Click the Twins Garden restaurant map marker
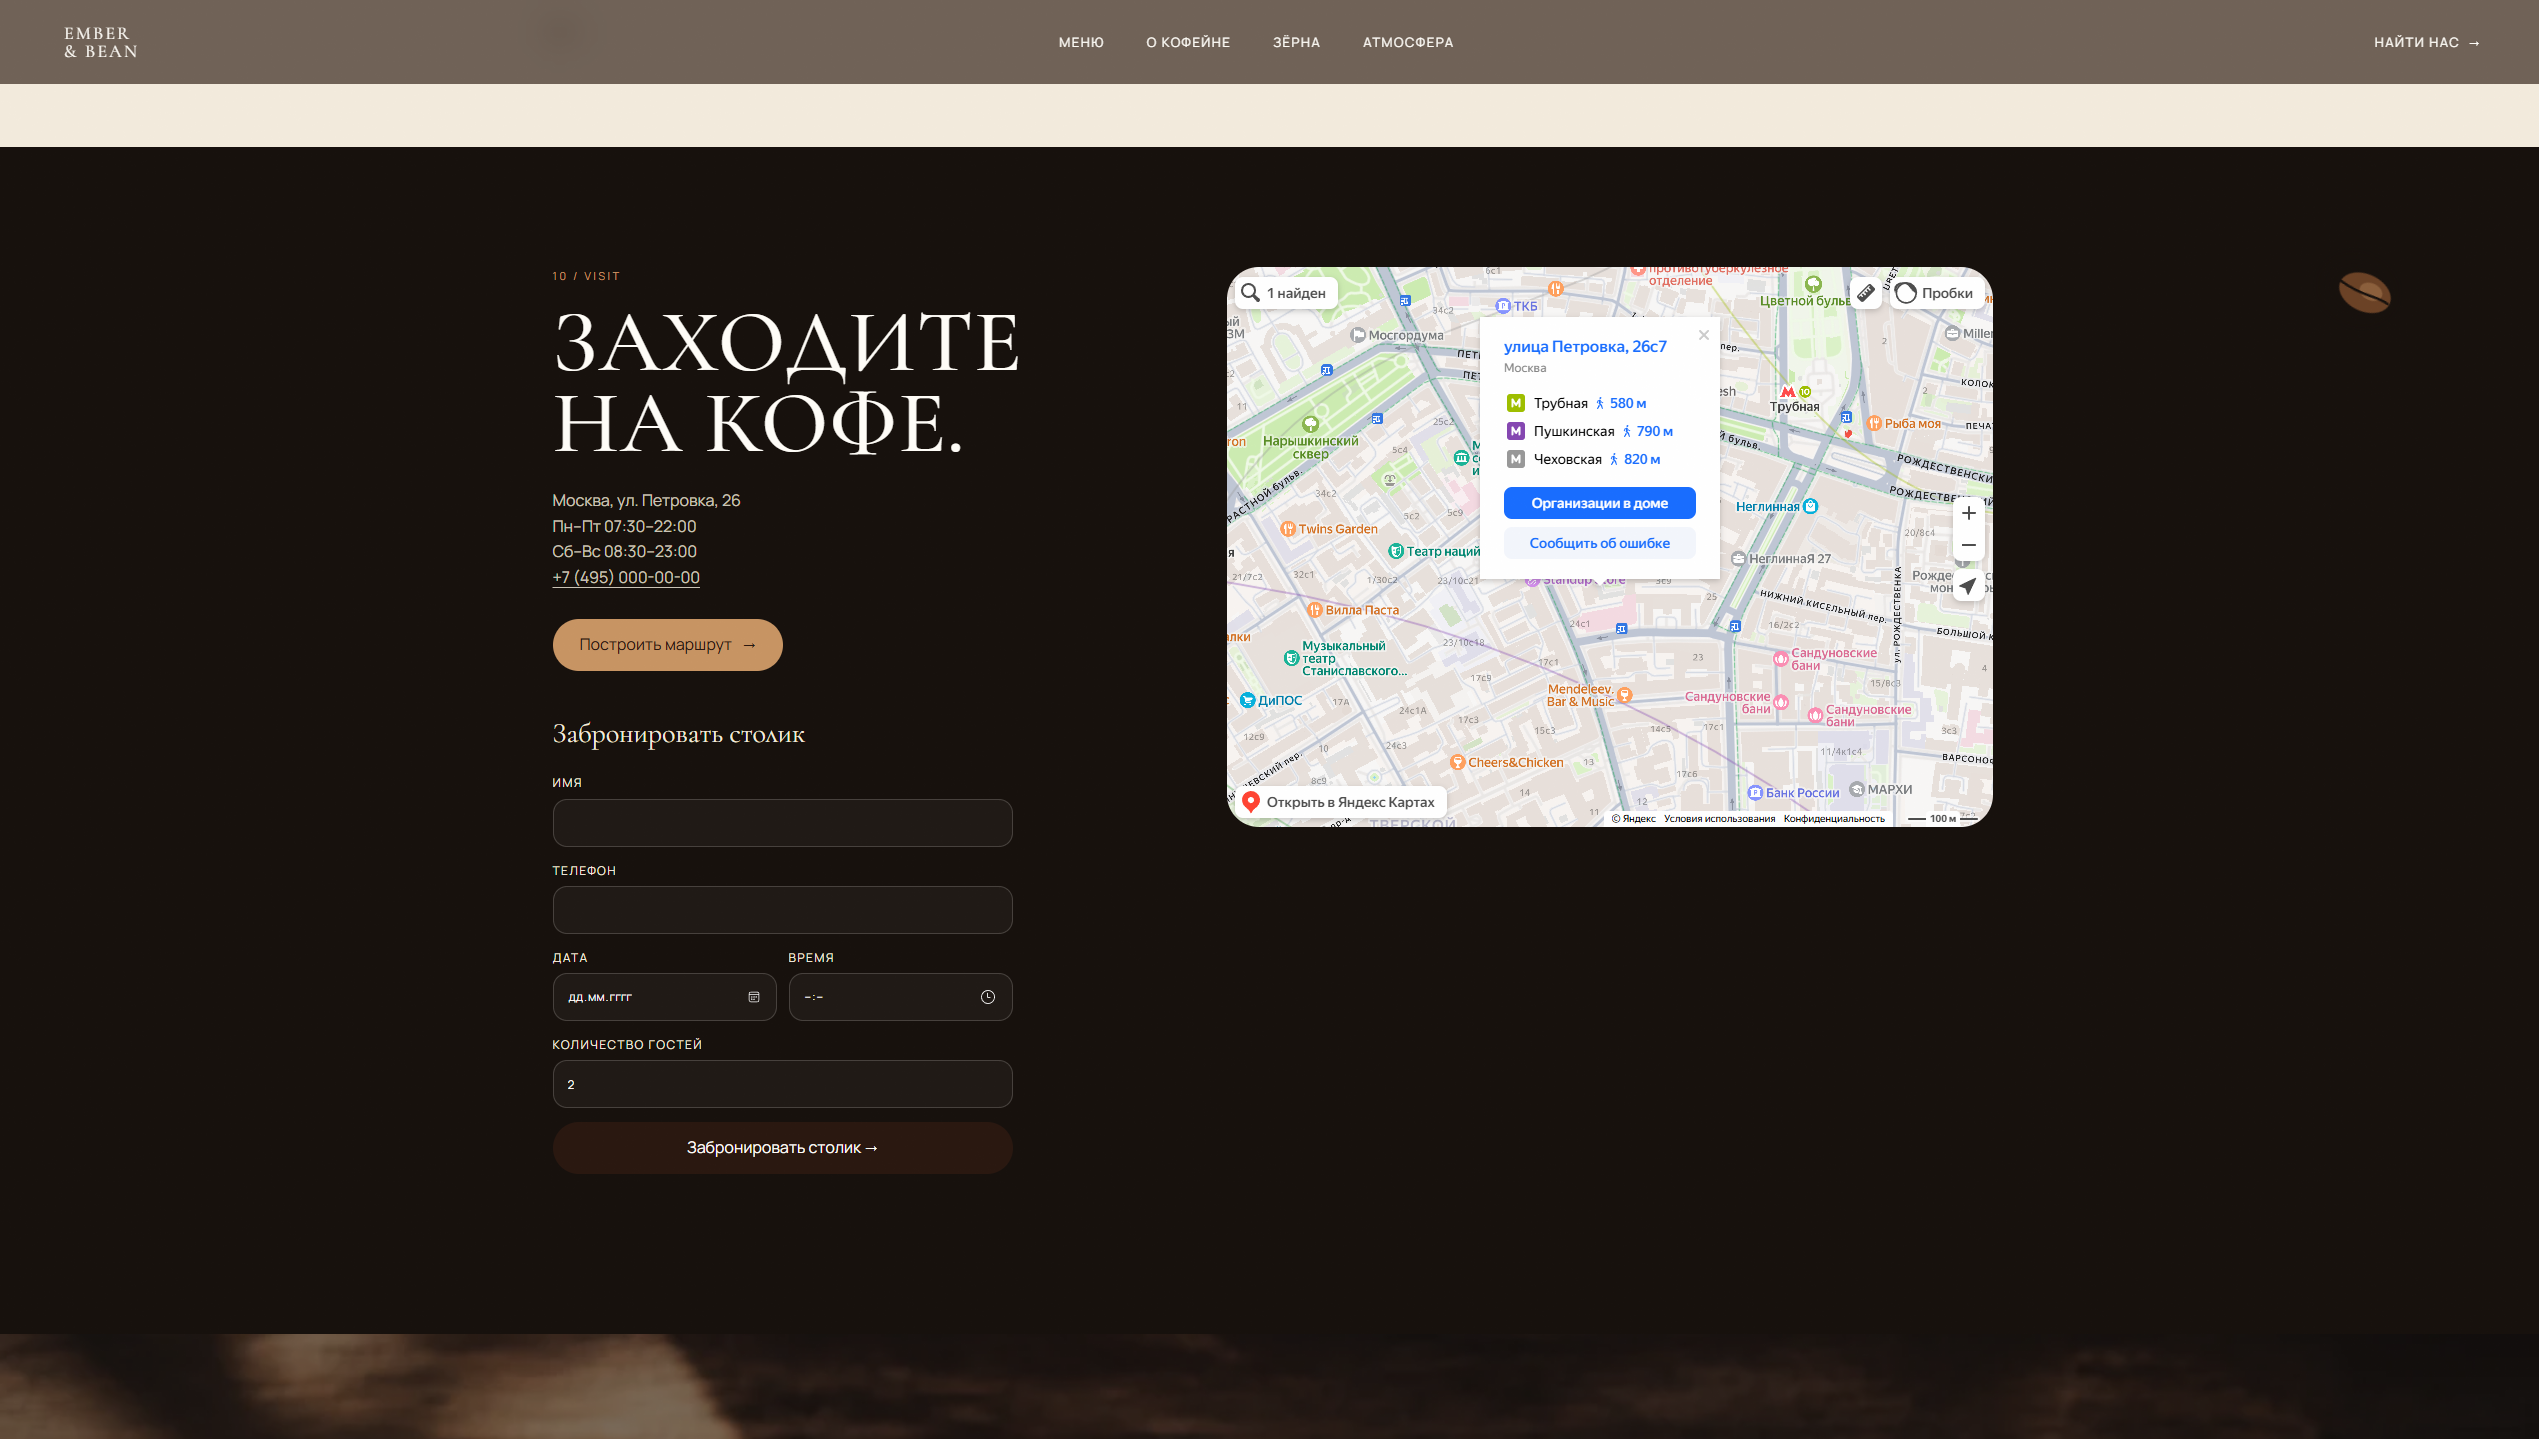 pyautogui.click(x=1288, y=529)
